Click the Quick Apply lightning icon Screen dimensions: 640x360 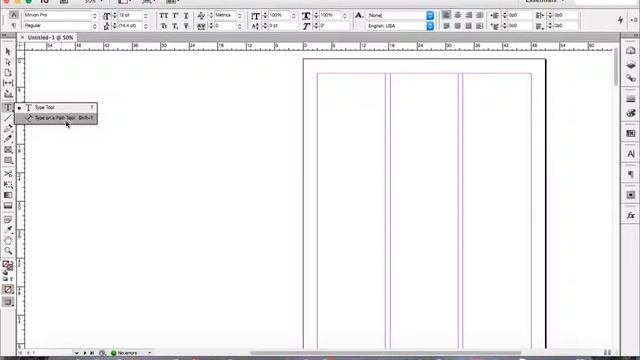620,20
